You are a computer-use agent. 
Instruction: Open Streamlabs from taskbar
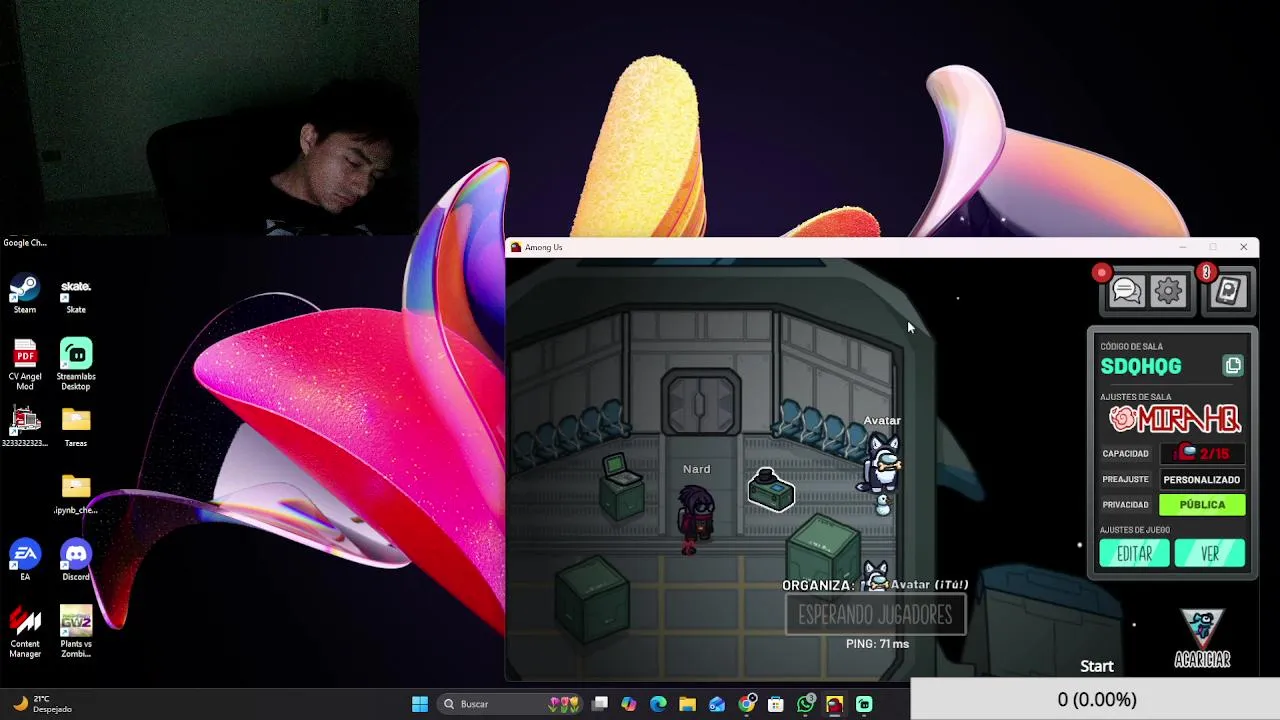tap(864, 704)
